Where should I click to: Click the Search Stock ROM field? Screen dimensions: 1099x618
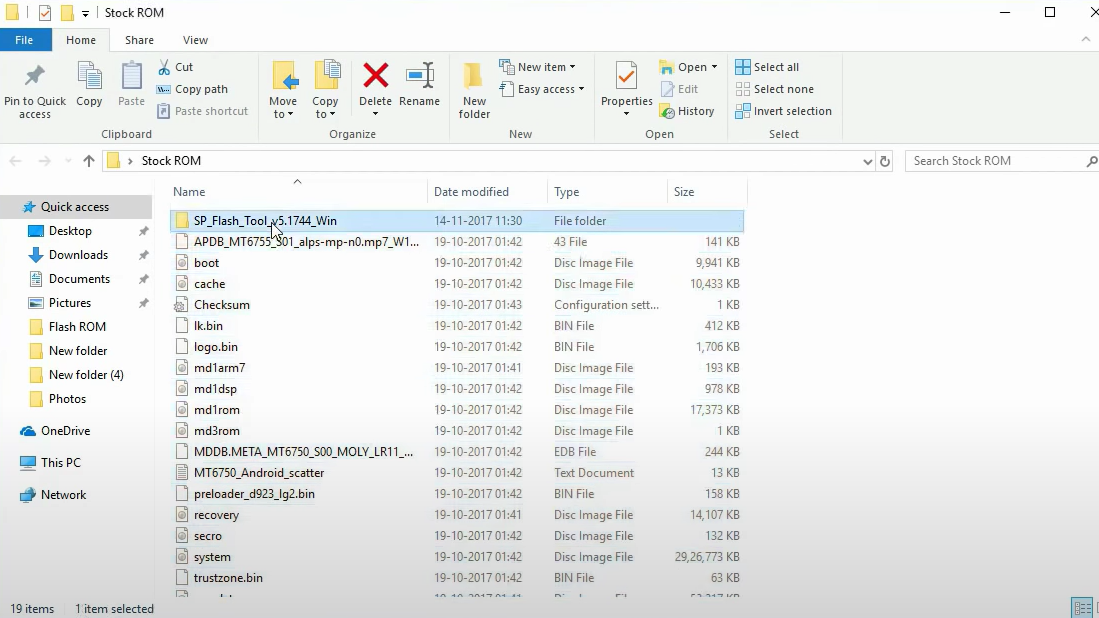tap(995, 161)
